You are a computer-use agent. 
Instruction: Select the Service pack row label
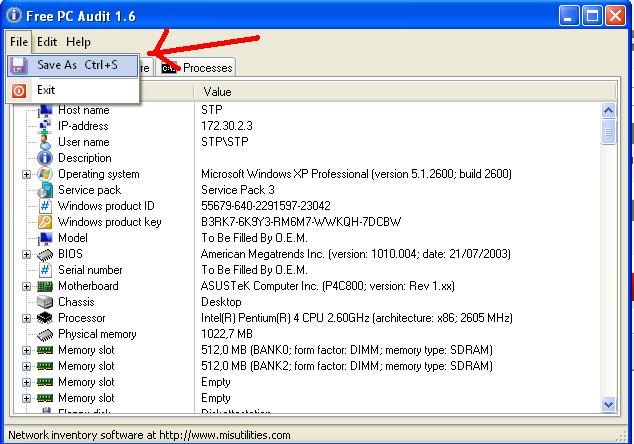tap(90, 190)
